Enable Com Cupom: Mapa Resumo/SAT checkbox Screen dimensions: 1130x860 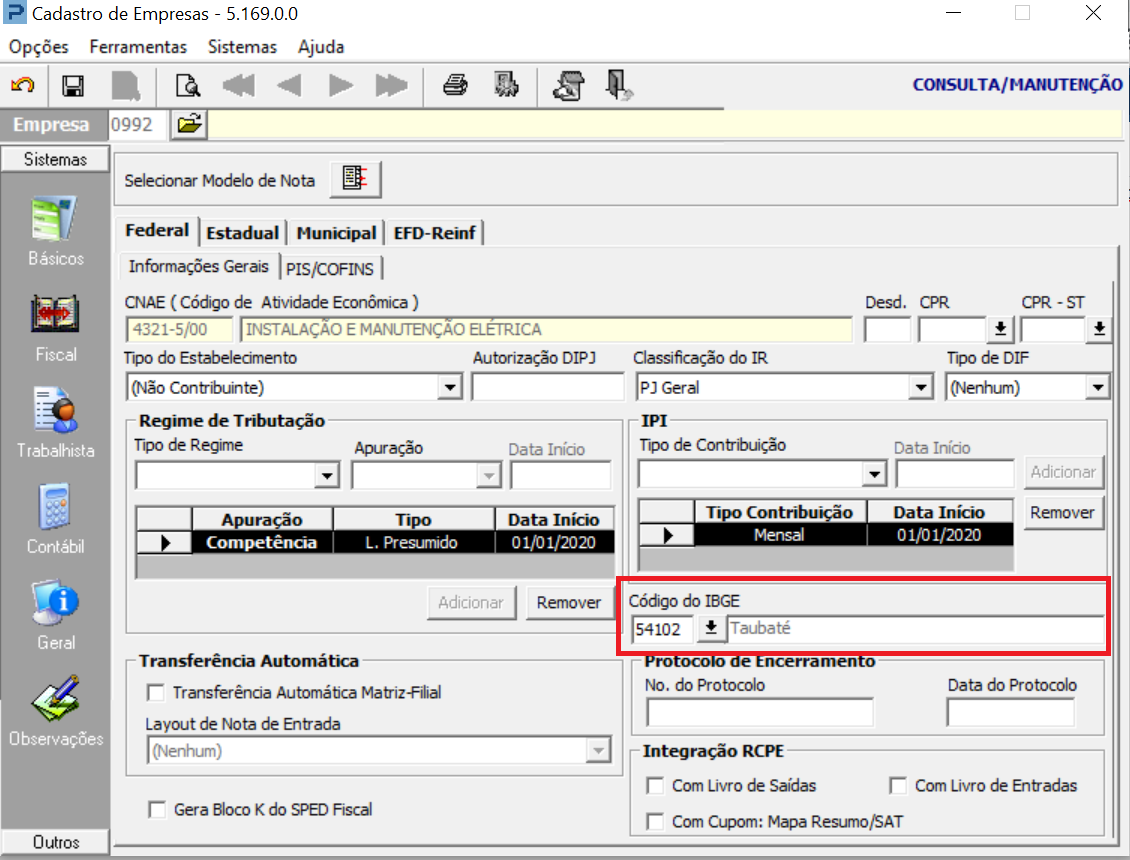coord(655,822)
